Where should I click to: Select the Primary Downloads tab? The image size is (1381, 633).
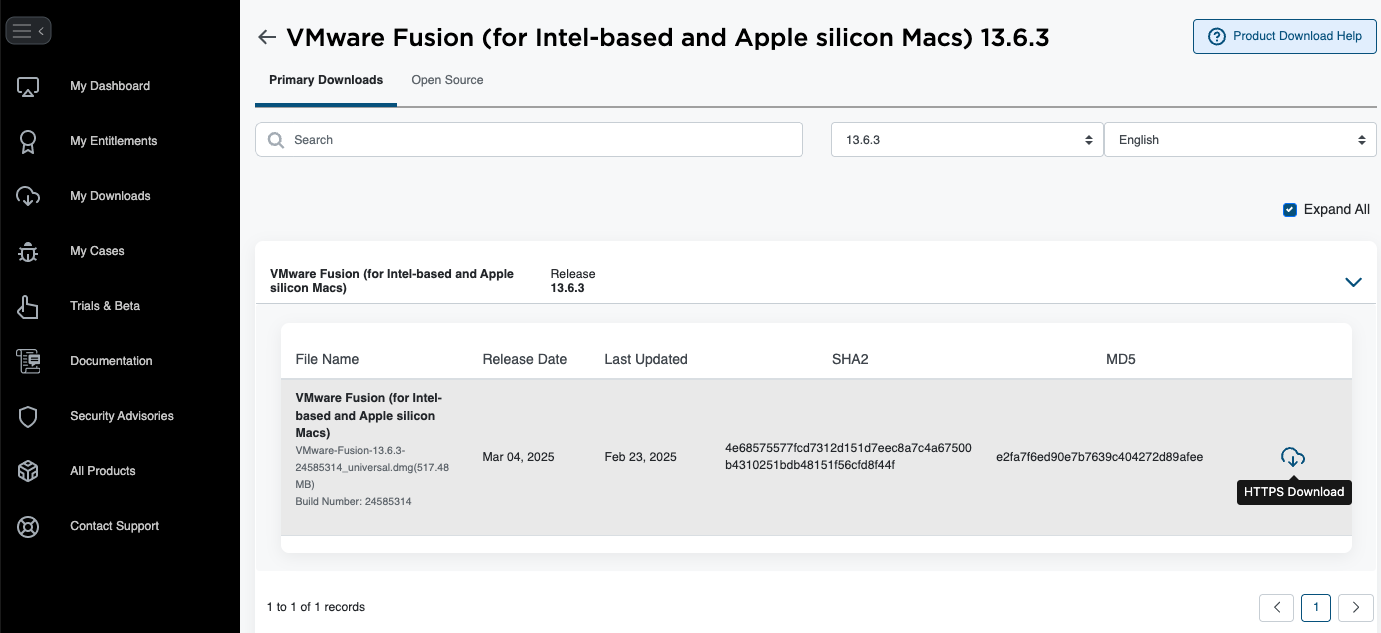[326, 80]
